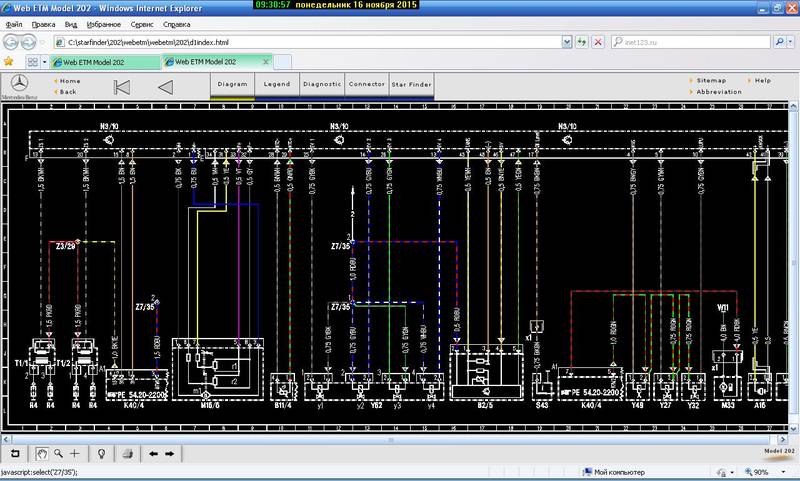
Task: Click the Mercedes-Benz star logo
Action: (19, 83)
